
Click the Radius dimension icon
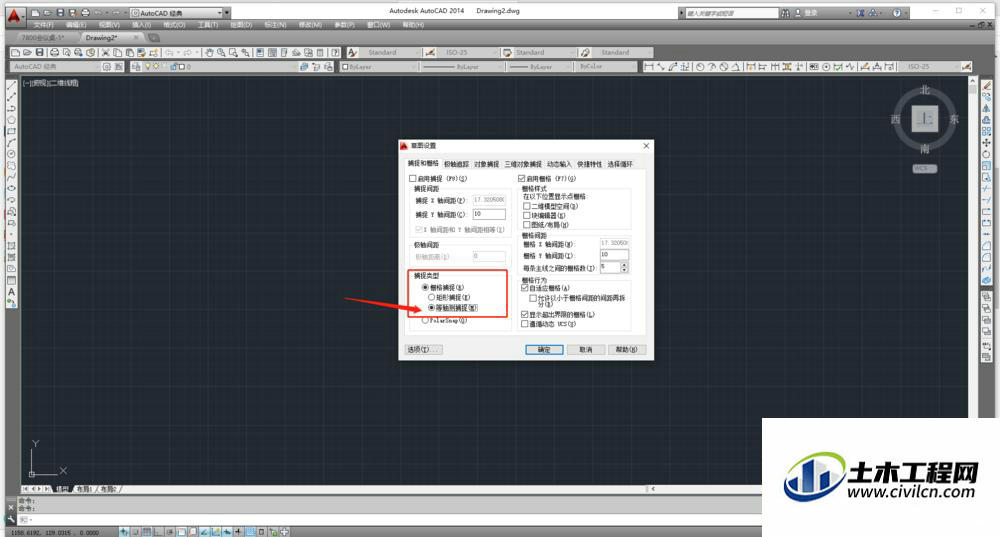pos(700,66)
